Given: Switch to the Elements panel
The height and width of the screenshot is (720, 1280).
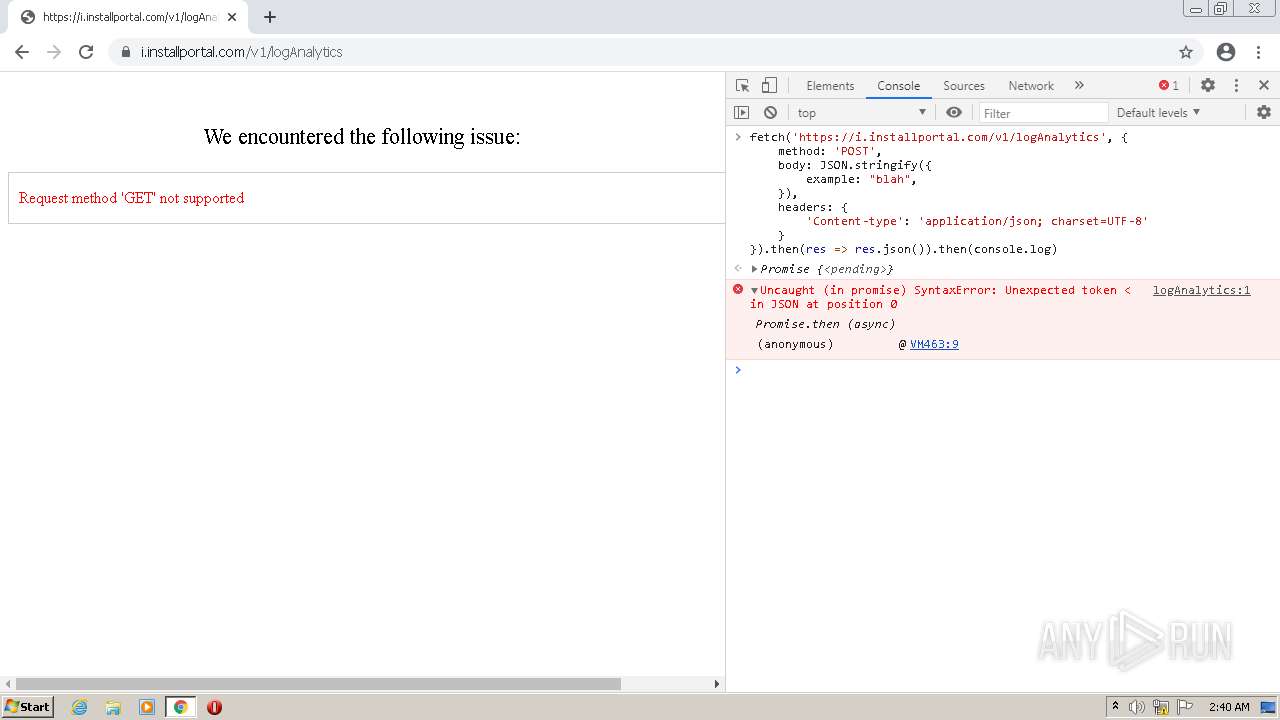Looking at the screenshot, I should click(x=830, y=86).
